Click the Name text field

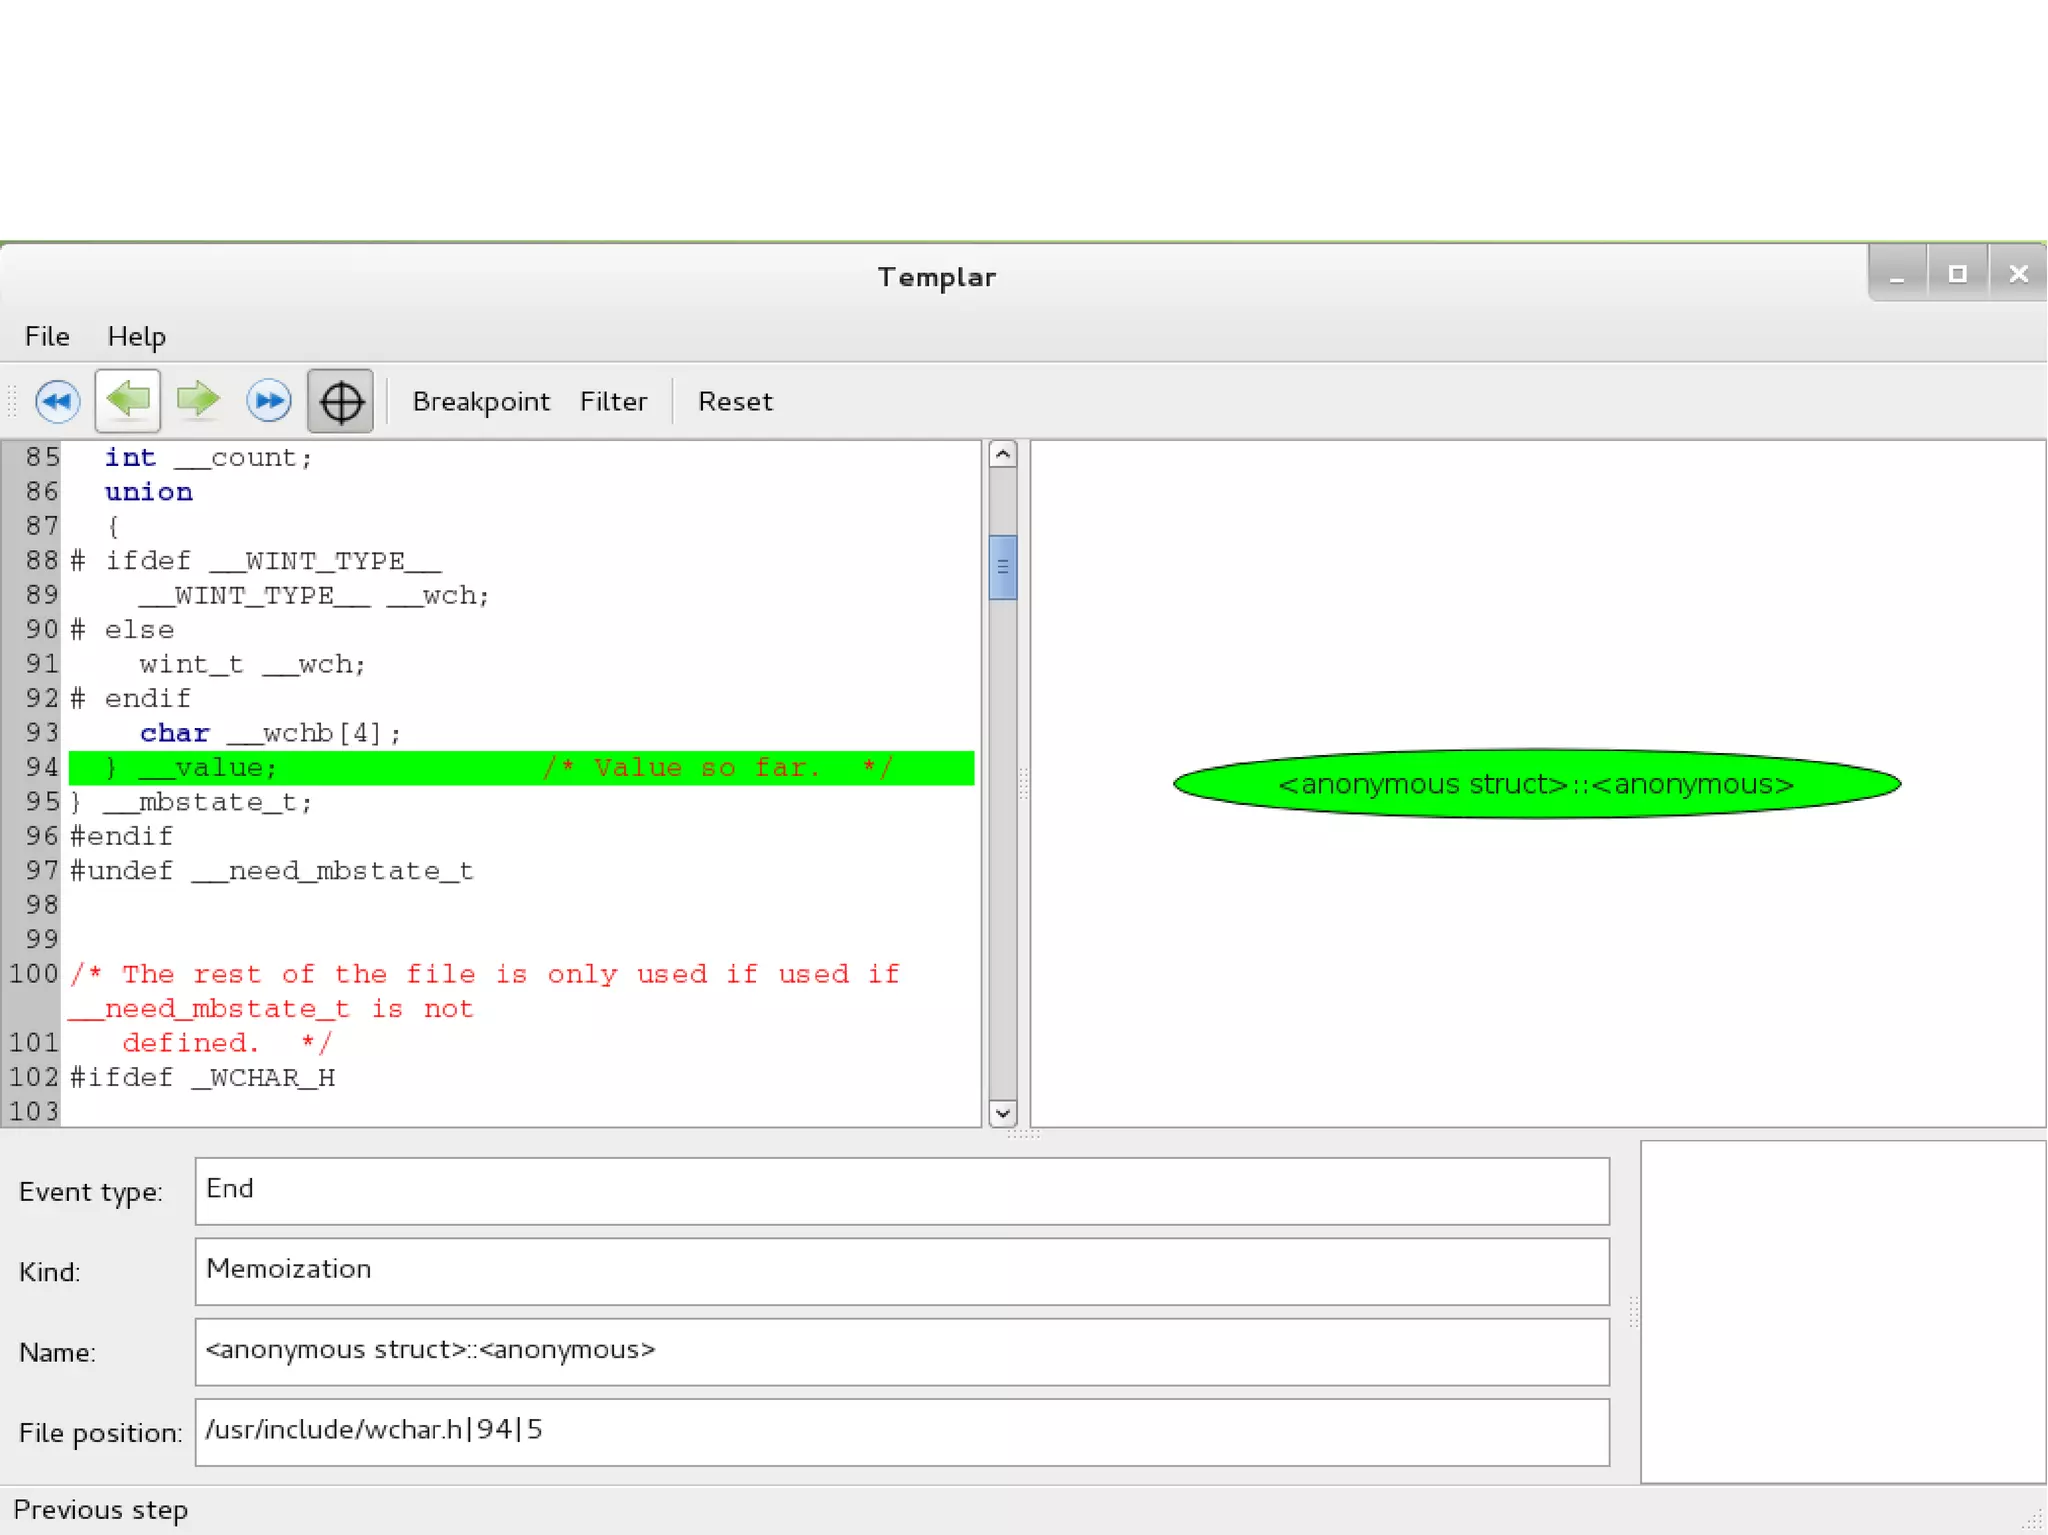(901, 1351)
